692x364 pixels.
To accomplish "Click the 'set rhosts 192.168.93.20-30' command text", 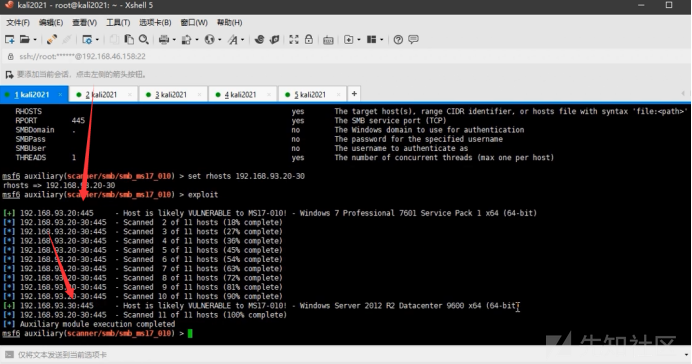I will [x=246, y=176].
